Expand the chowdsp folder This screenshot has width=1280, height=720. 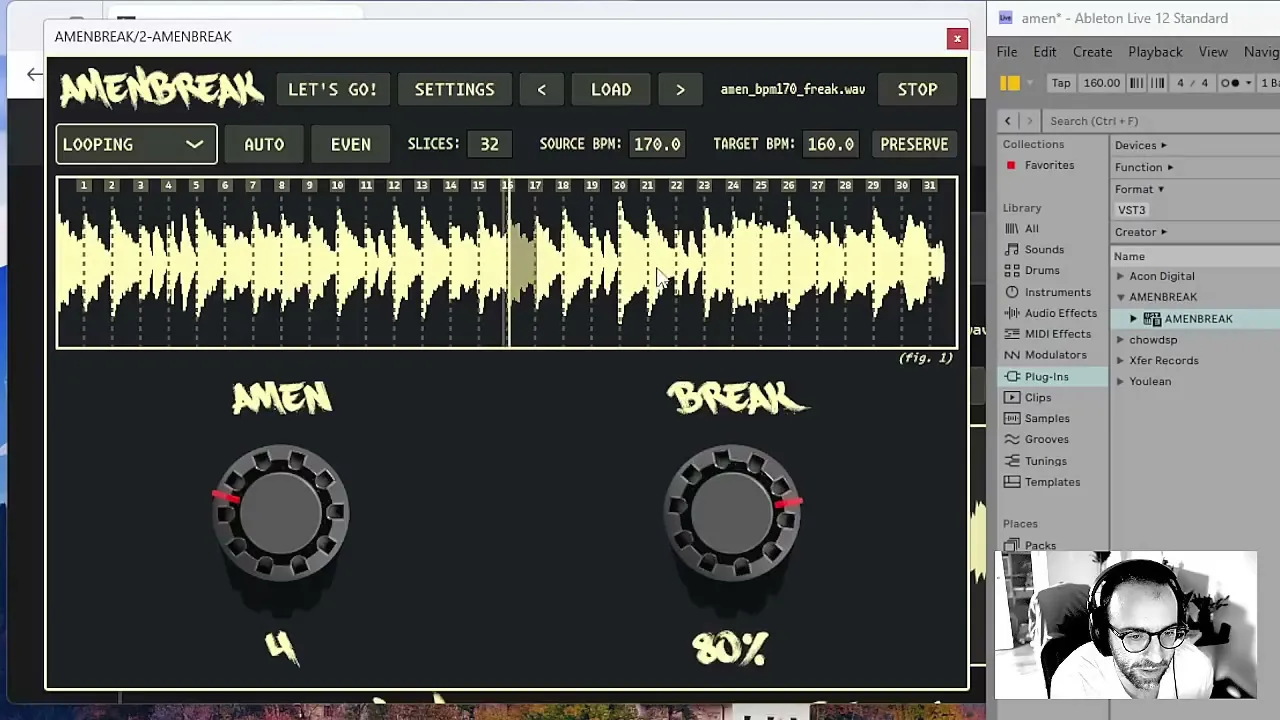(x=1120, y=340)
